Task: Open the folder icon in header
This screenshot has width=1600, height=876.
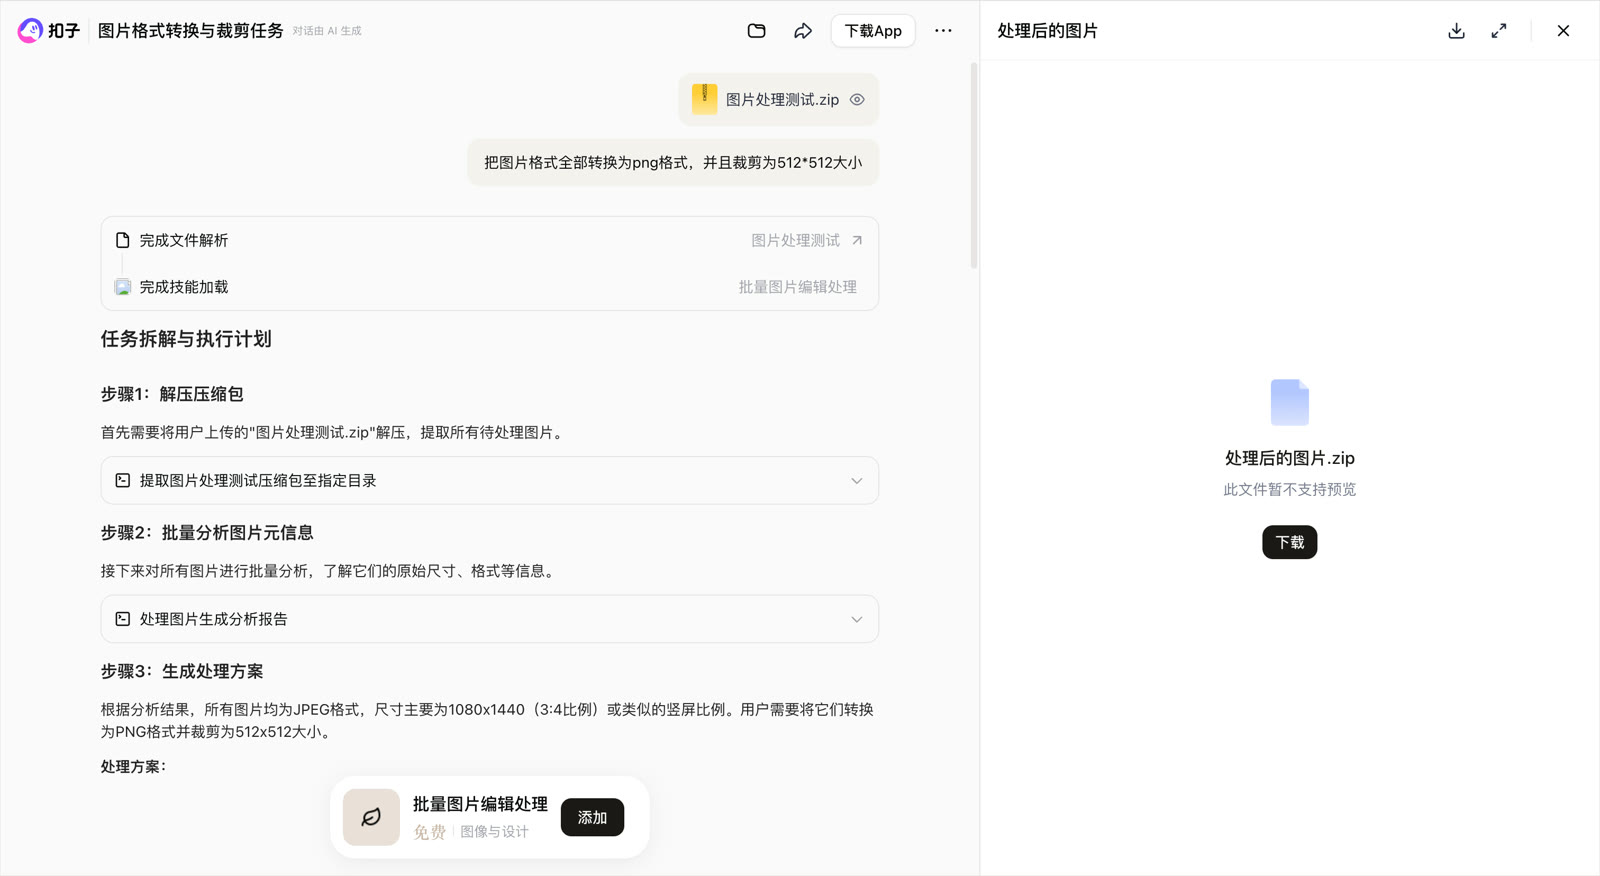Action: (x=757, y=31)
